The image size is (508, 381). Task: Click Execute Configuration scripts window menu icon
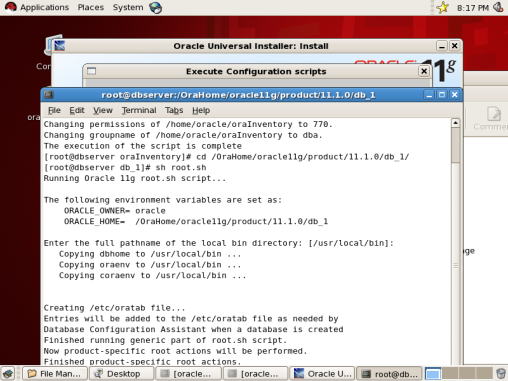tap(91, 71)
